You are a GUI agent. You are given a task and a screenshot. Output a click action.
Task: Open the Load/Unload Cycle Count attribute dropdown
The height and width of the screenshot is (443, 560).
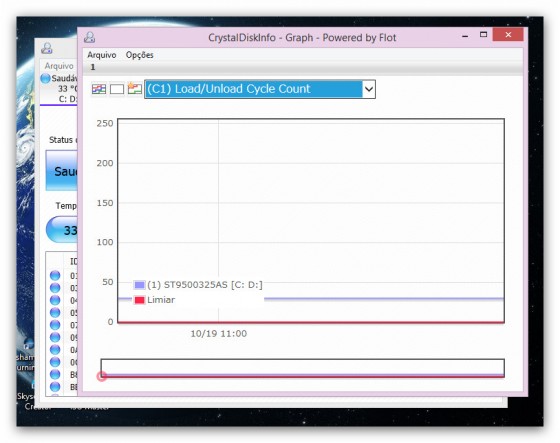260,89
